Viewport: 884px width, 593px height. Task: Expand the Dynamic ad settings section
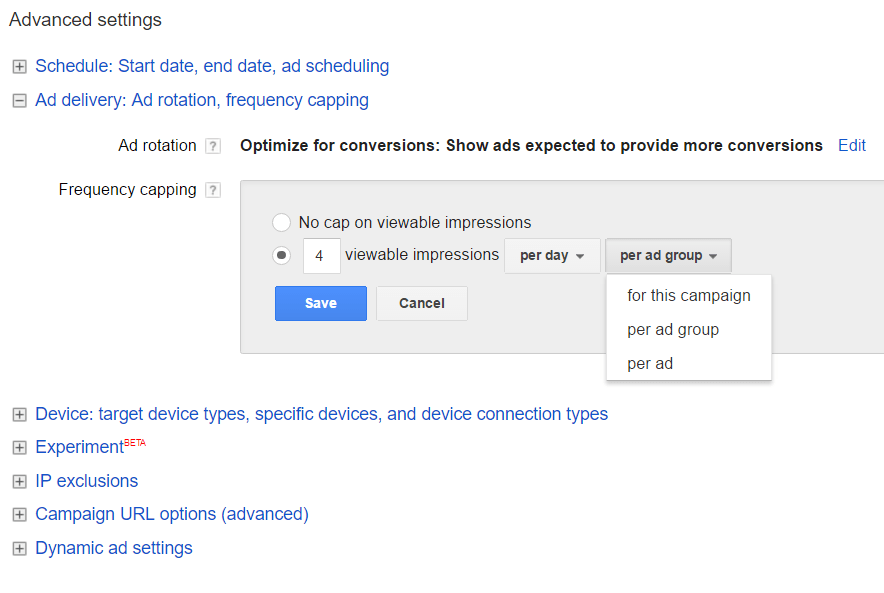[19, 548]
